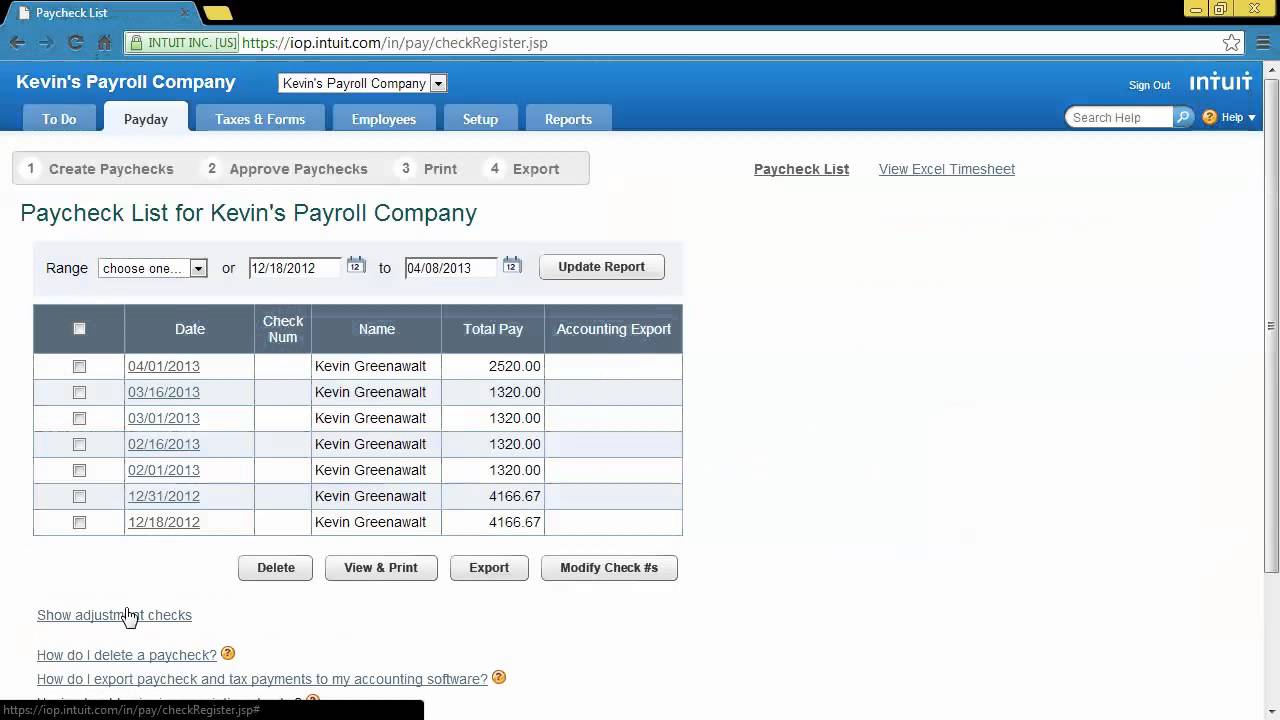Screen dimensions: 1280x720
Task: Click the Modify Check #s button
Action: tap(609, 568)
